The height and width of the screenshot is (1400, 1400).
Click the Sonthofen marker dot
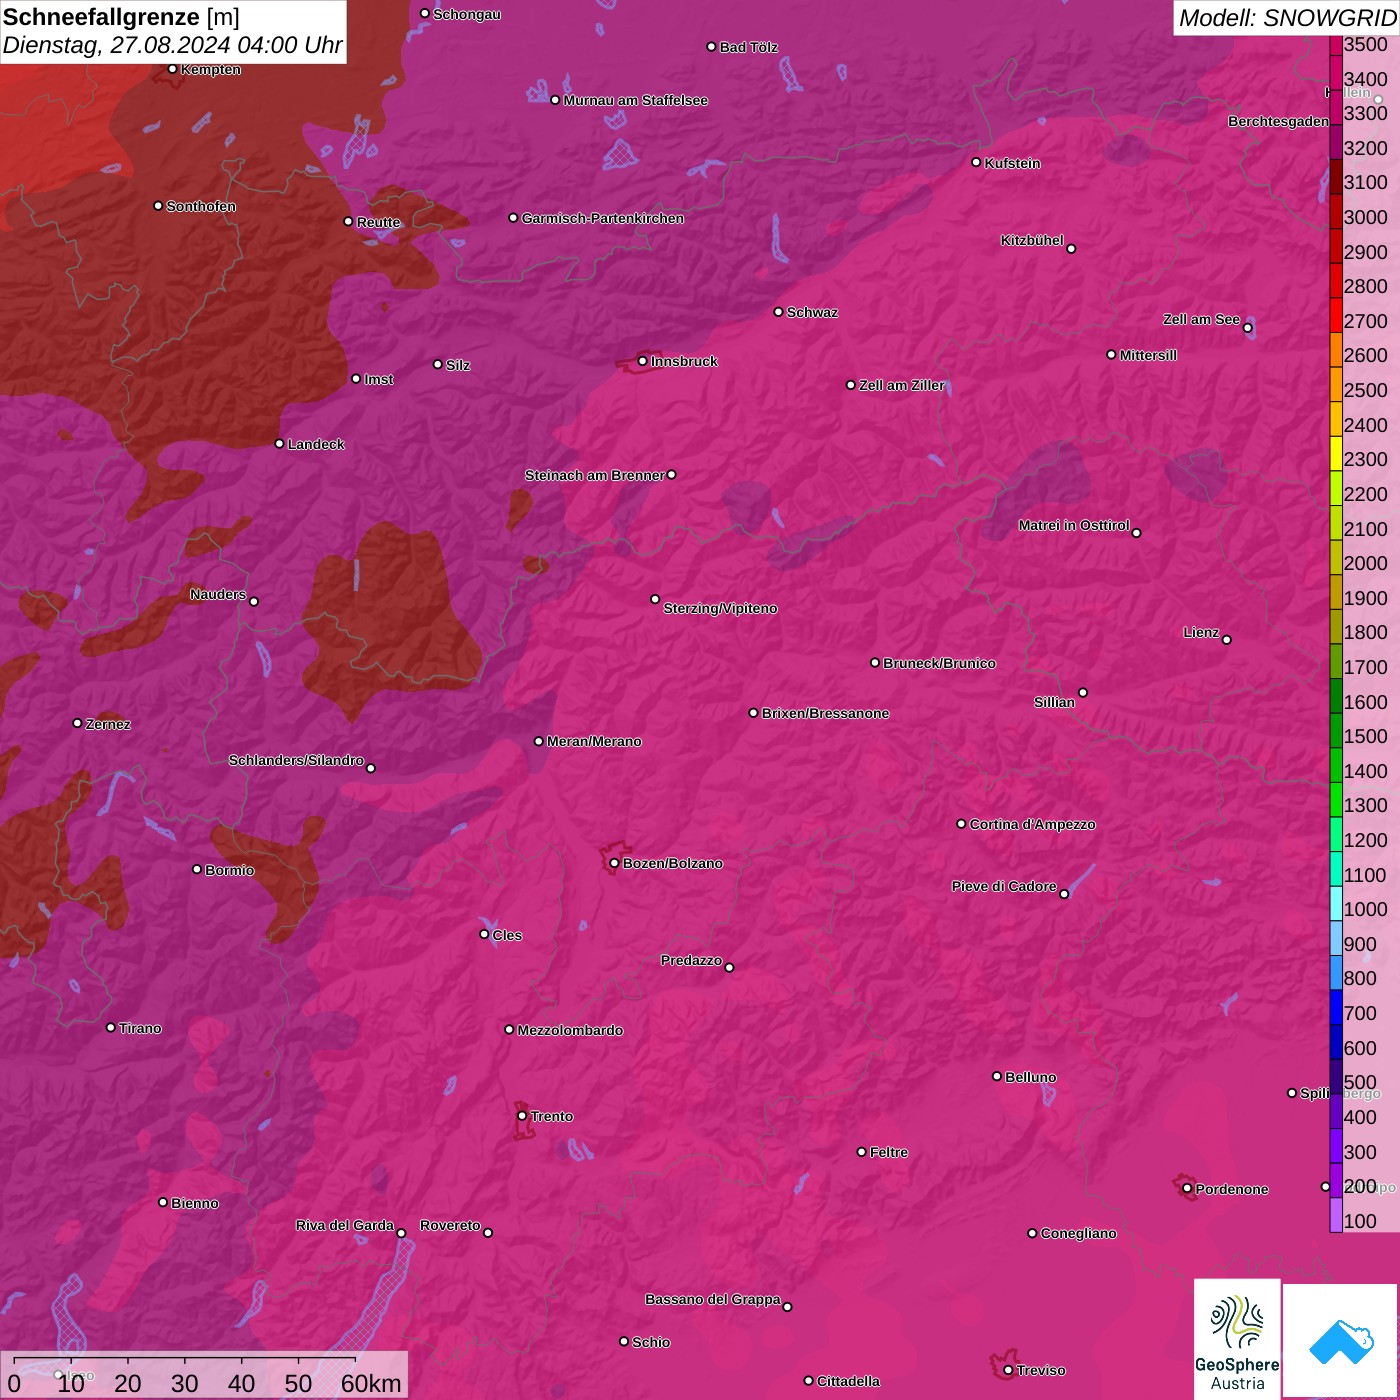tap(158, 206)
